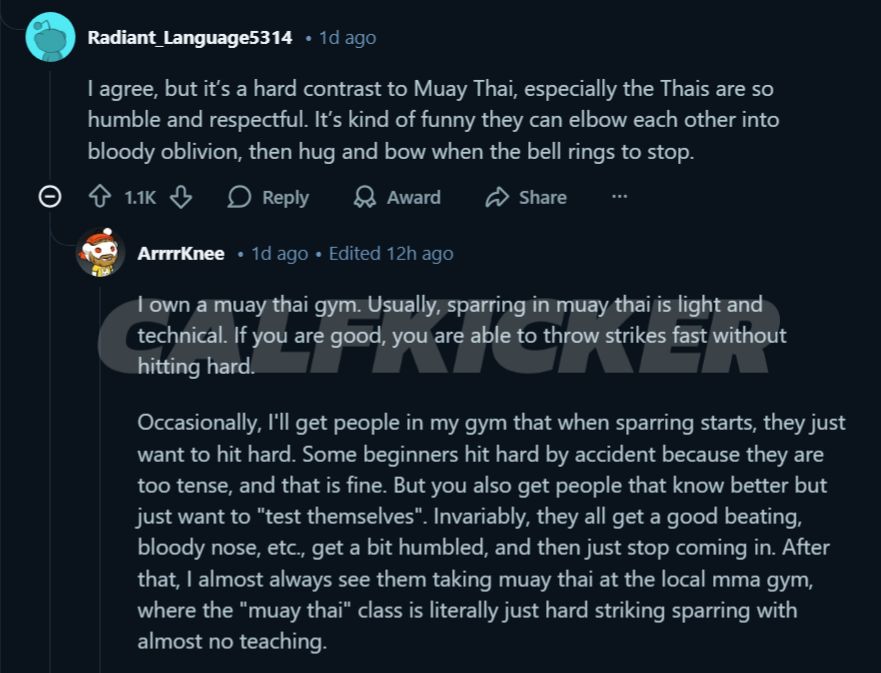Click the 1.1K vote count
Image resolution: width=881 pixels, height=673 pixels.
click(x=140, y=198)
